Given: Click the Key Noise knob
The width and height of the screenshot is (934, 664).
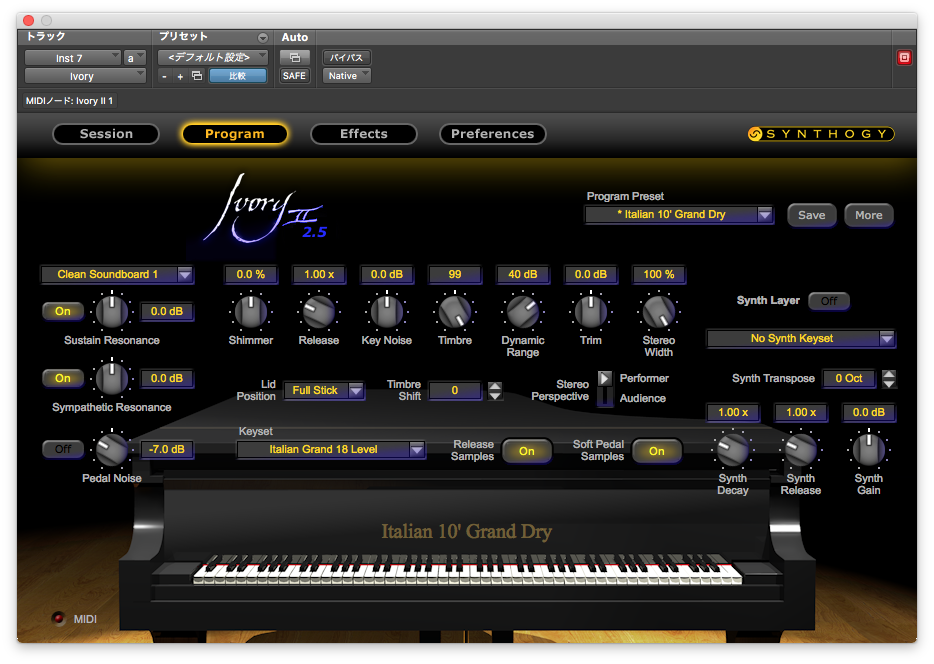Looking at the screenshot, I should tap(387, 311).
